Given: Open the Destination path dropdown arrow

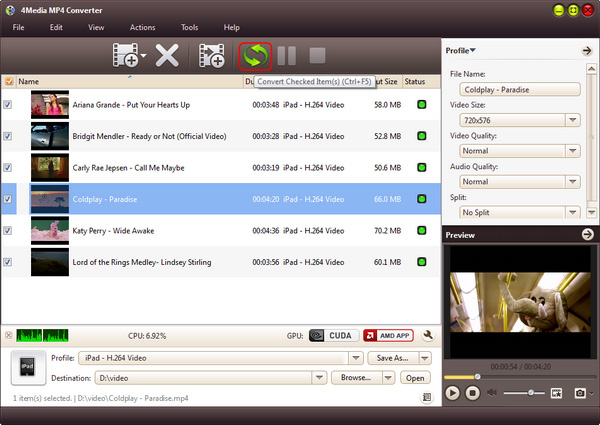Looking at the screenshot, I should [319, 378].
